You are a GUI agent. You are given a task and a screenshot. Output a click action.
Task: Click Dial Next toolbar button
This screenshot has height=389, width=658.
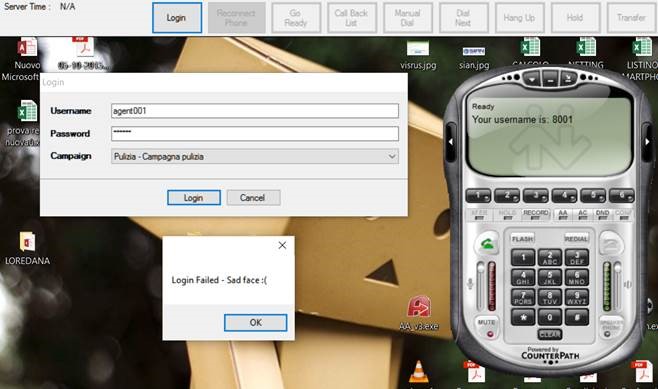[464, 18]
